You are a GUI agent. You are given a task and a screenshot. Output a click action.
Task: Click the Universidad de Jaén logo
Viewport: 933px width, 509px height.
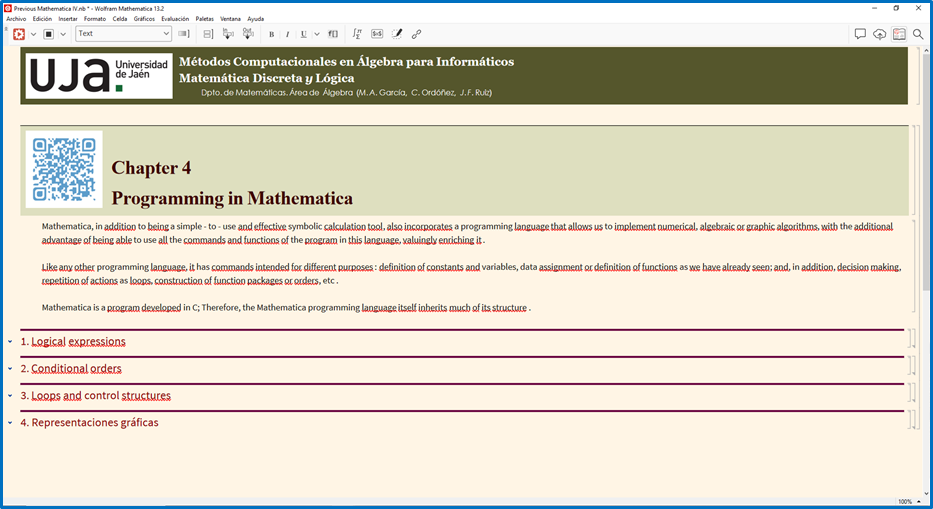[x=99, y=76]
